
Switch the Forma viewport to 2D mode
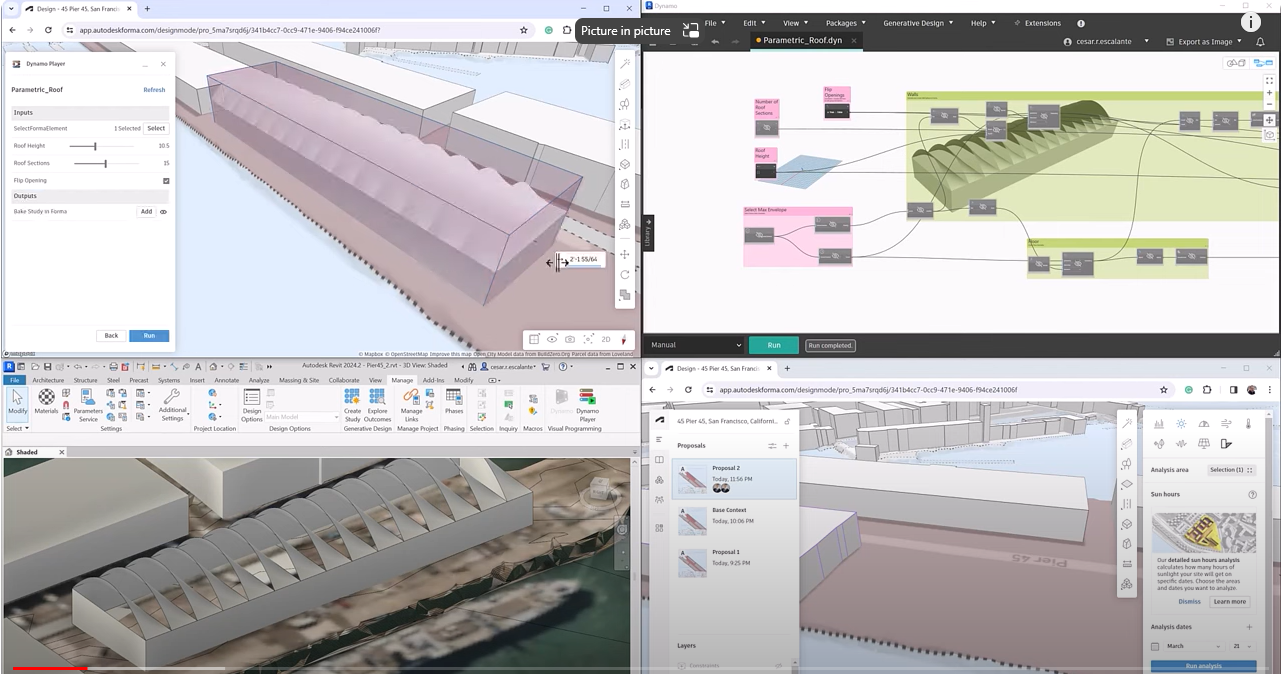tap(605, 340)
